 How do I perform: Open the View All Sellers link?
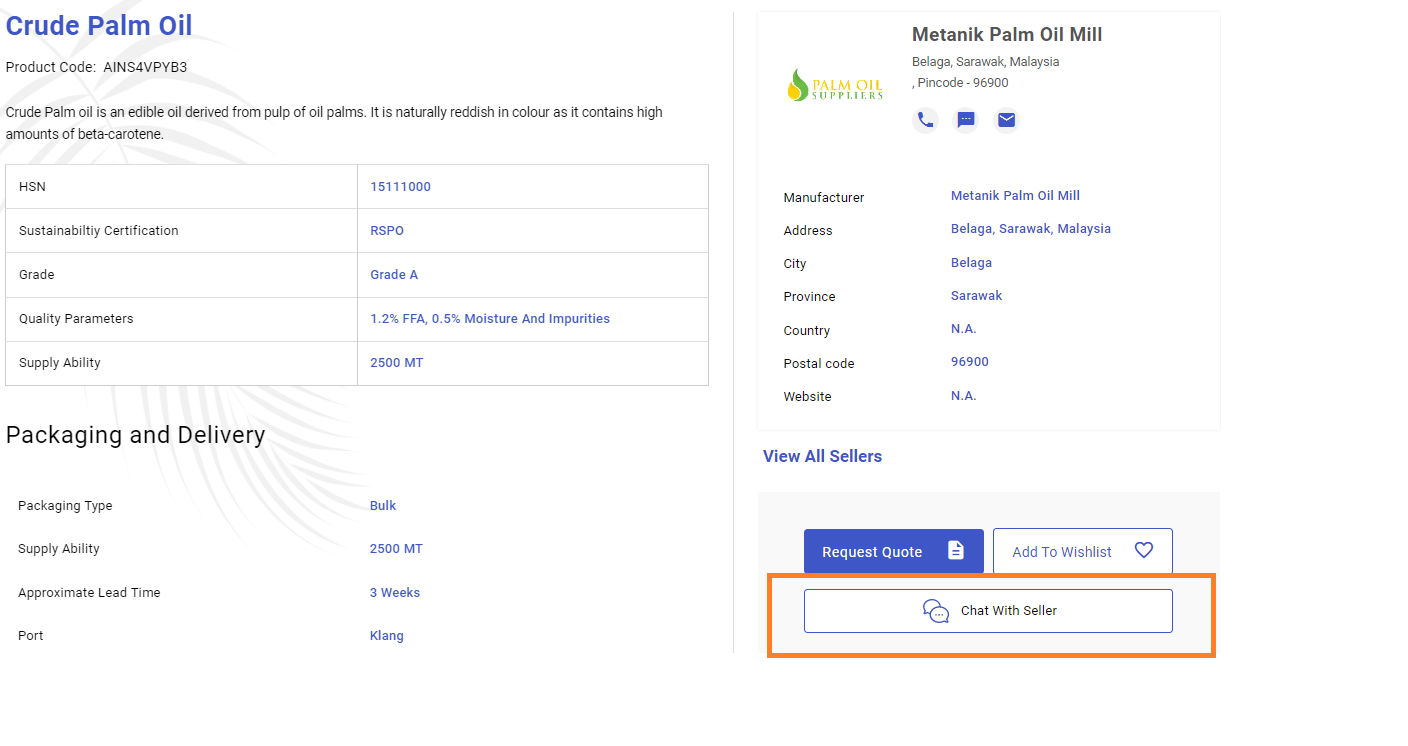pyautogui.click(x=822, y=456)
